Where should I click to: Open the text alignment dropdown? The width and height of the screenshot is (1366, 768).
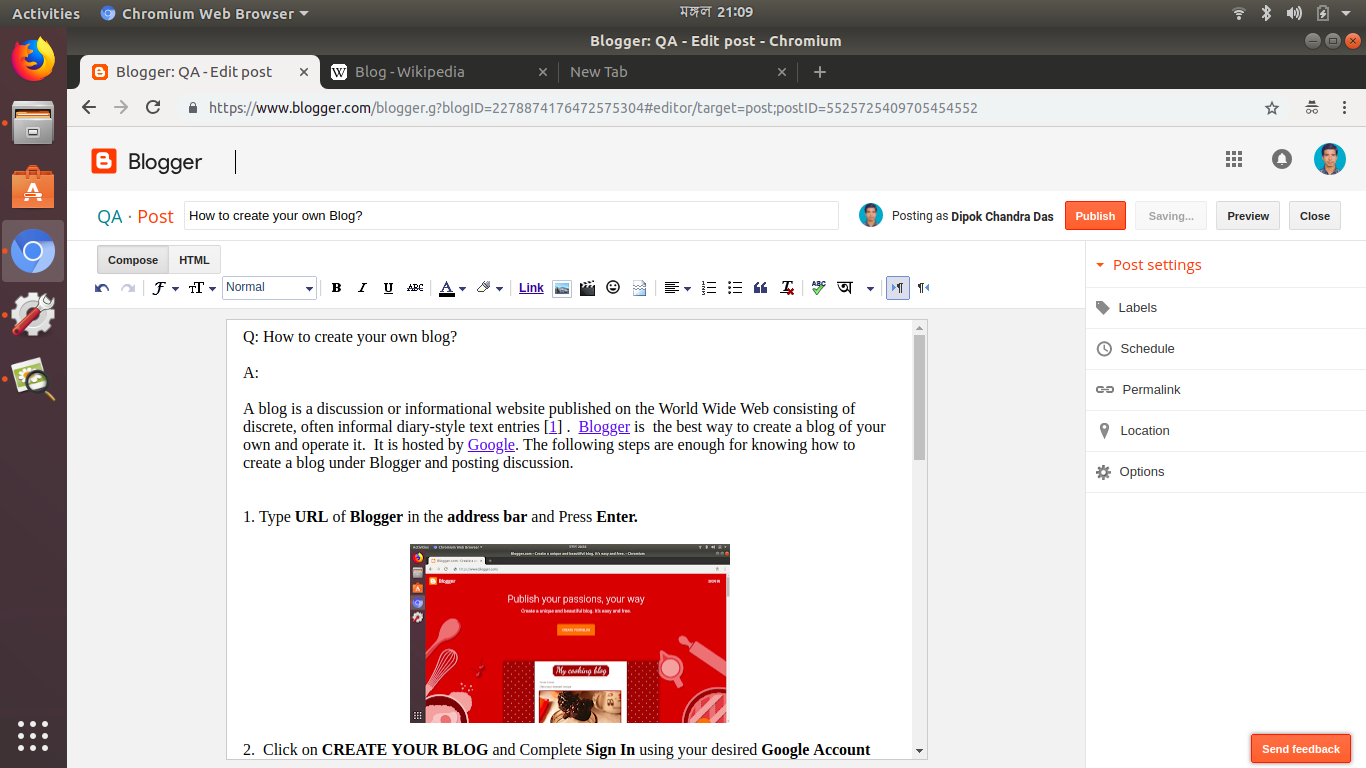coord(677,288)
